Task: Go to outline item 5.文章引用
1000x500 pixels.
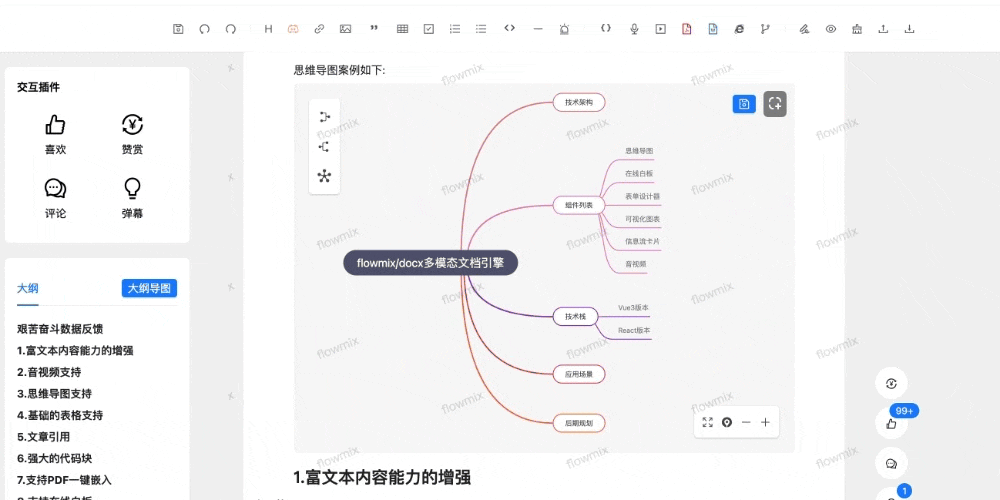Action: [43, 437]
